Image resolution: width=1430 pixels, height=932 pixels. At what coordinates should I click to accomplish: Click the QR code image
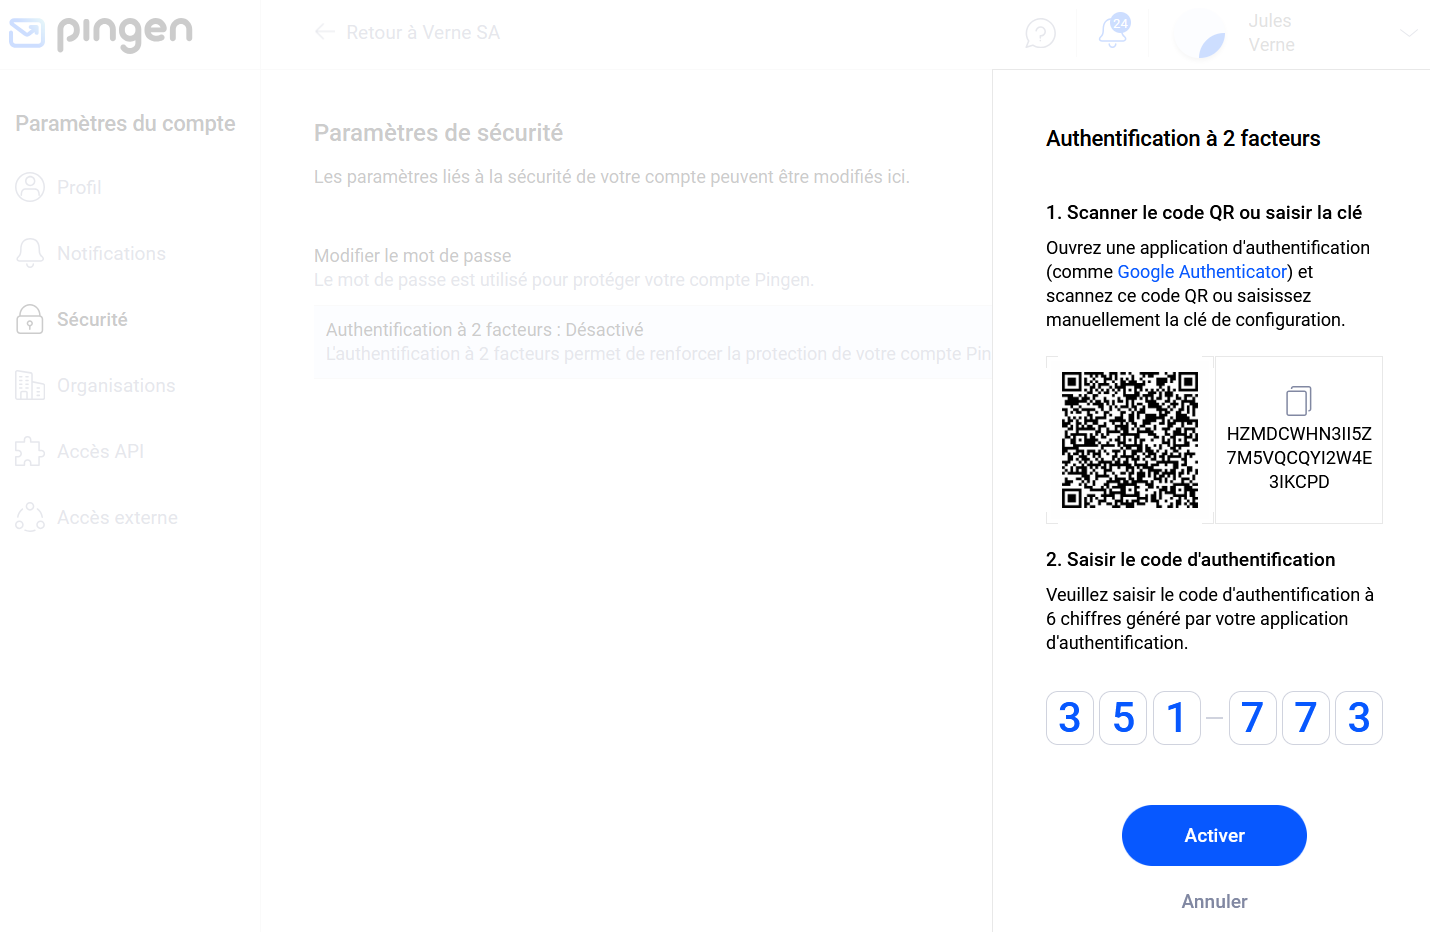click(1130, 440)
